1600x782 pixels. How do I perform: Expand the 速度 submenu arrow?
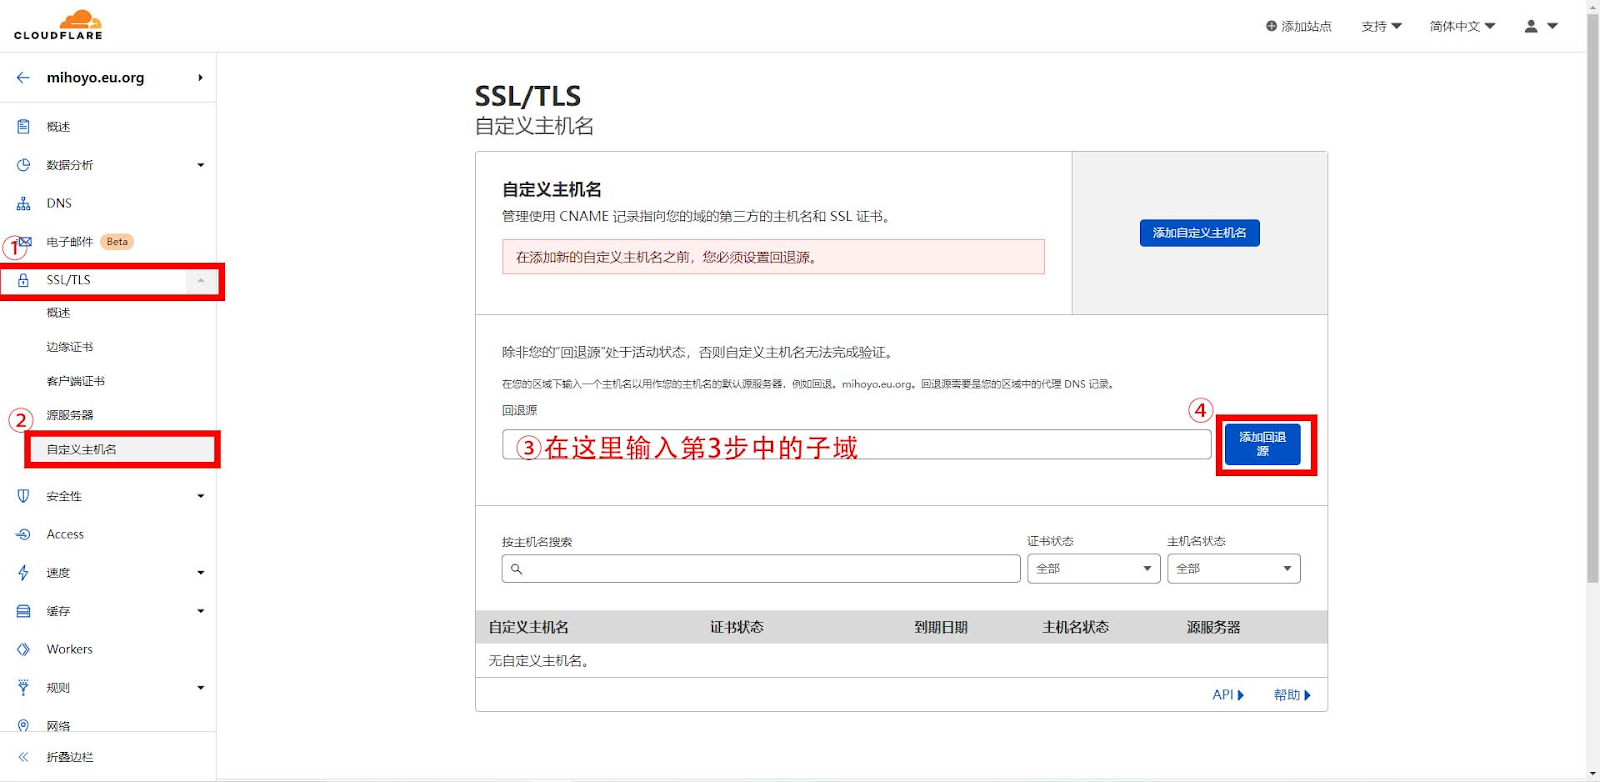pyautogui.click(x=200, y=573)
